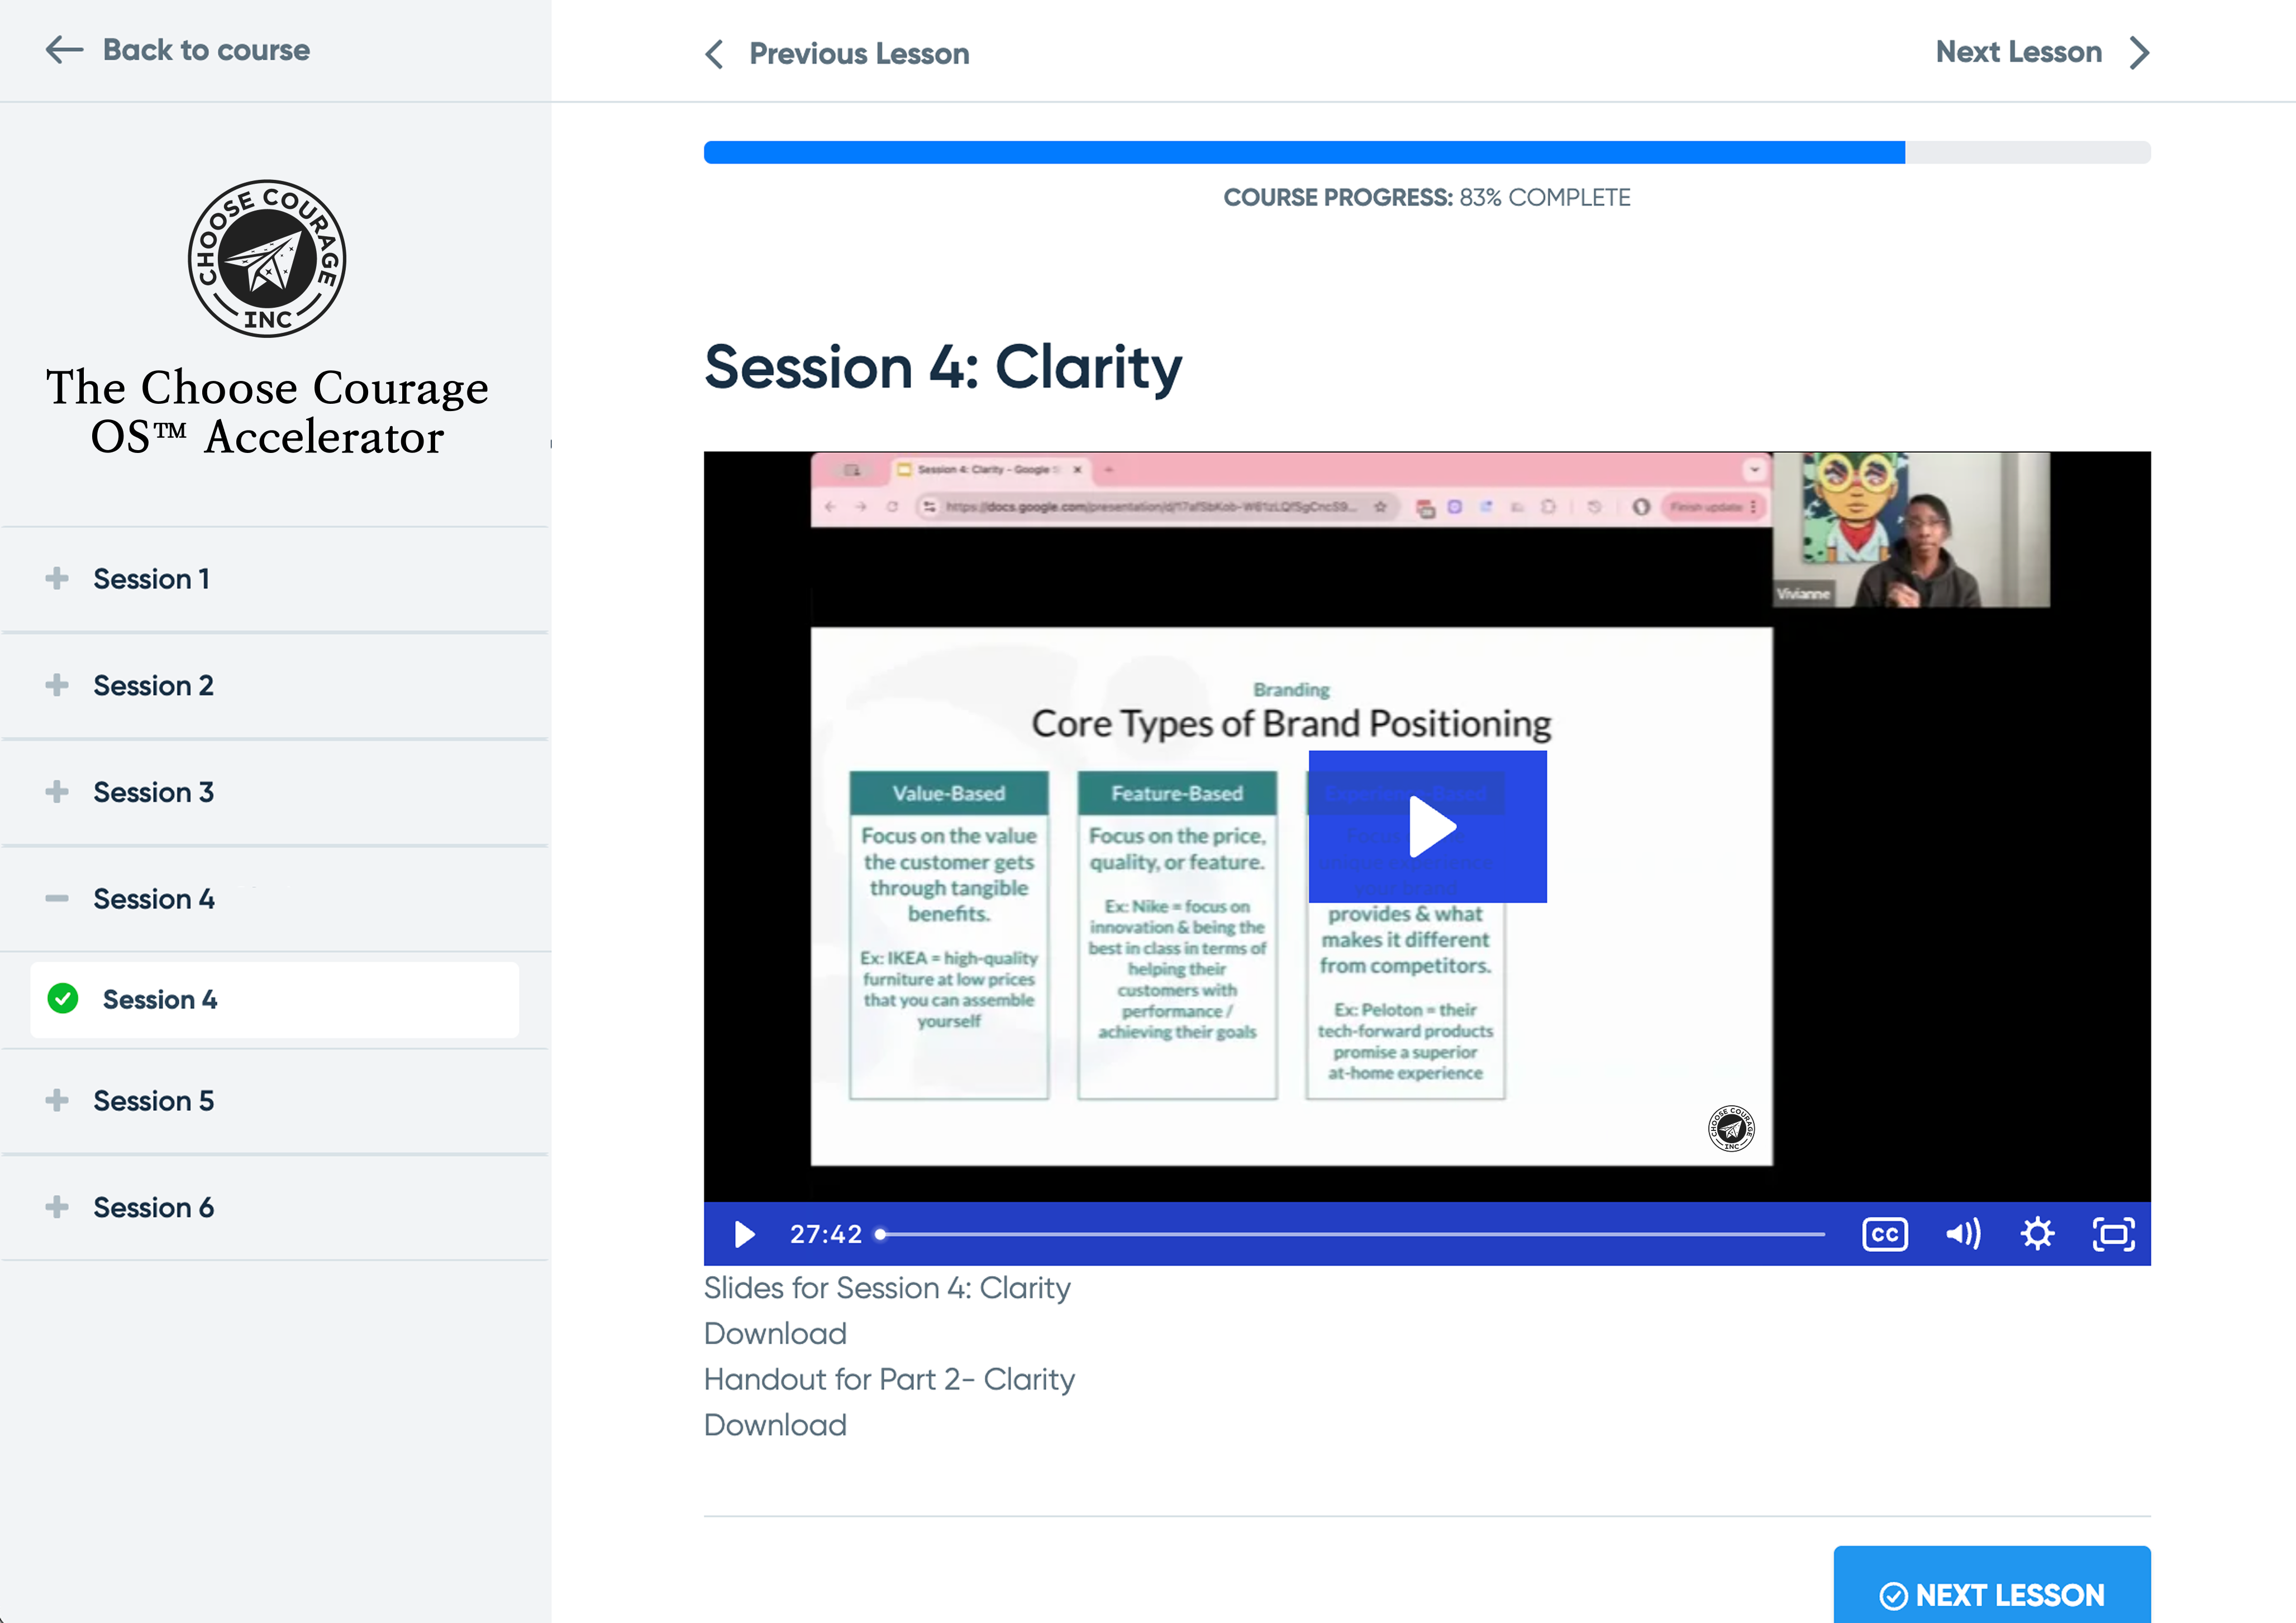Go to Previous Lesson text link
The width and height of the screenshot is (2296, 1623).
[859, 53]
